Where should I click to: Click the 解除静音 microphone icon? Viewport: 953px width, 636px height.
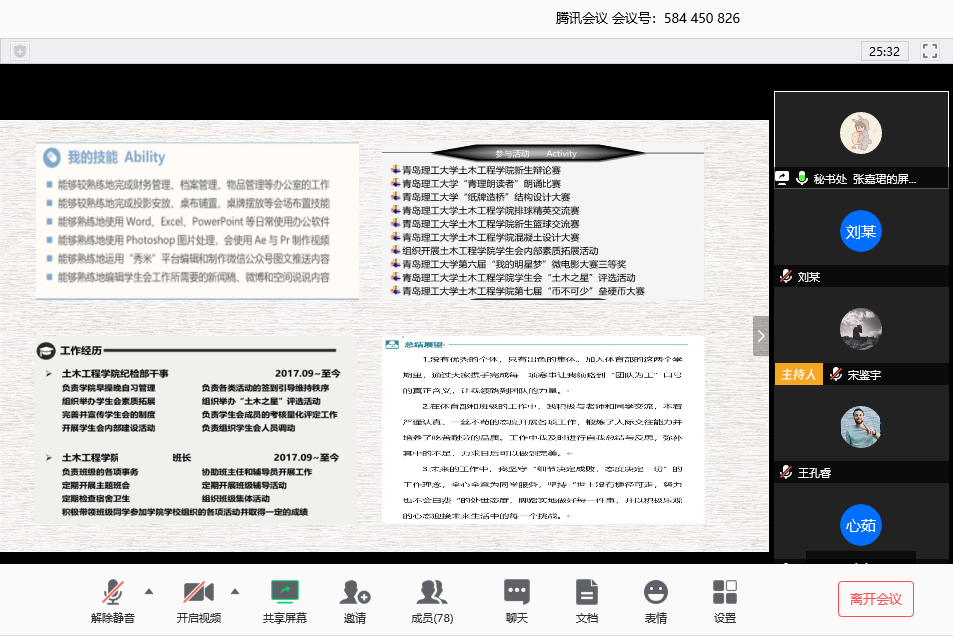112,592
